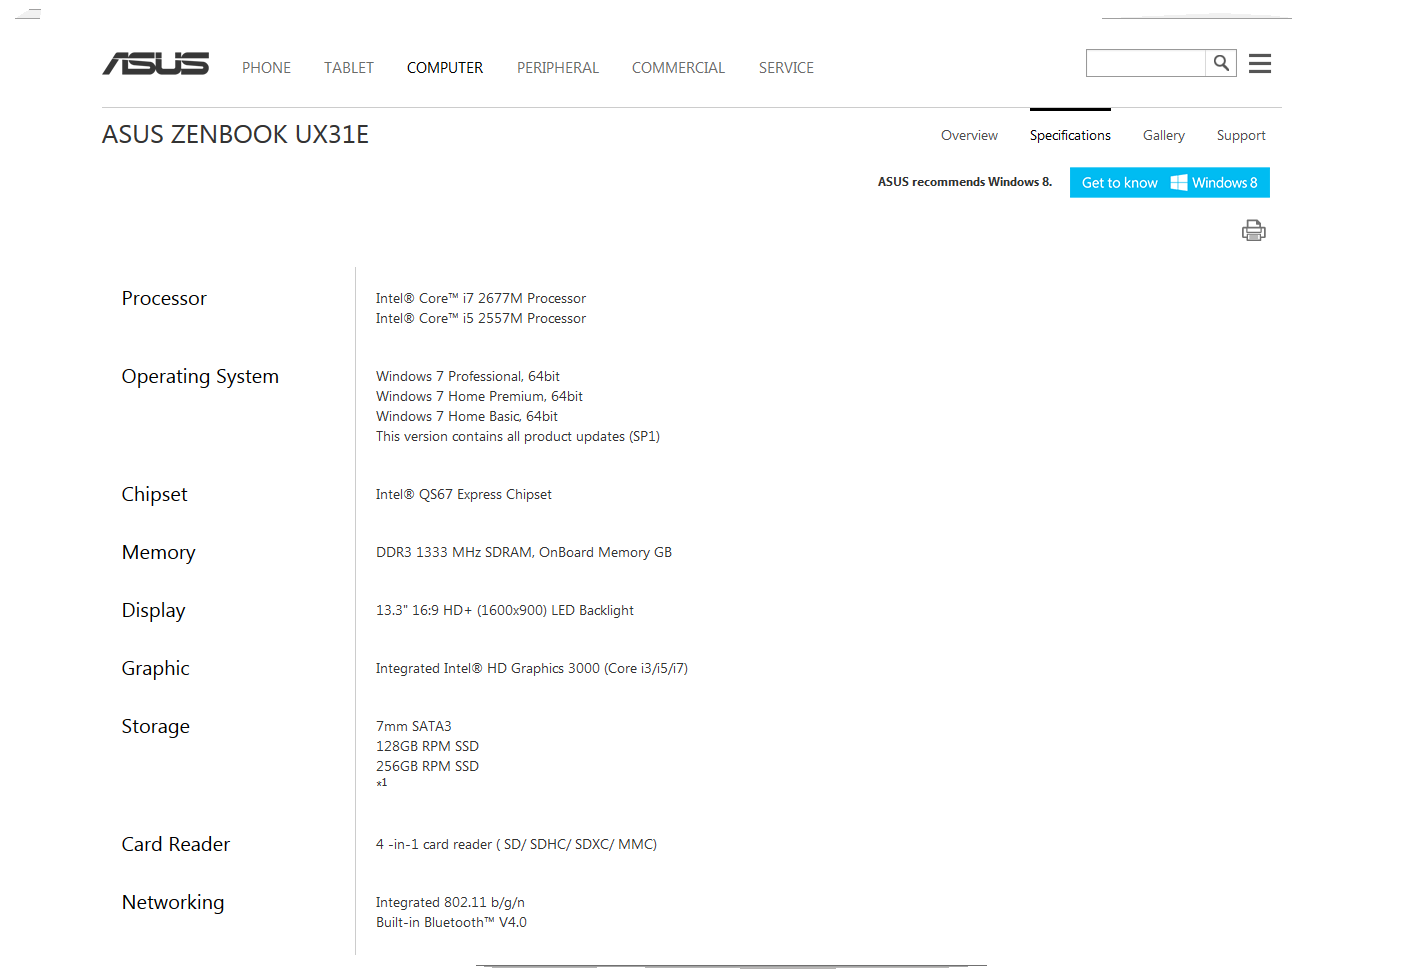Click the Display label

[153, 611]
